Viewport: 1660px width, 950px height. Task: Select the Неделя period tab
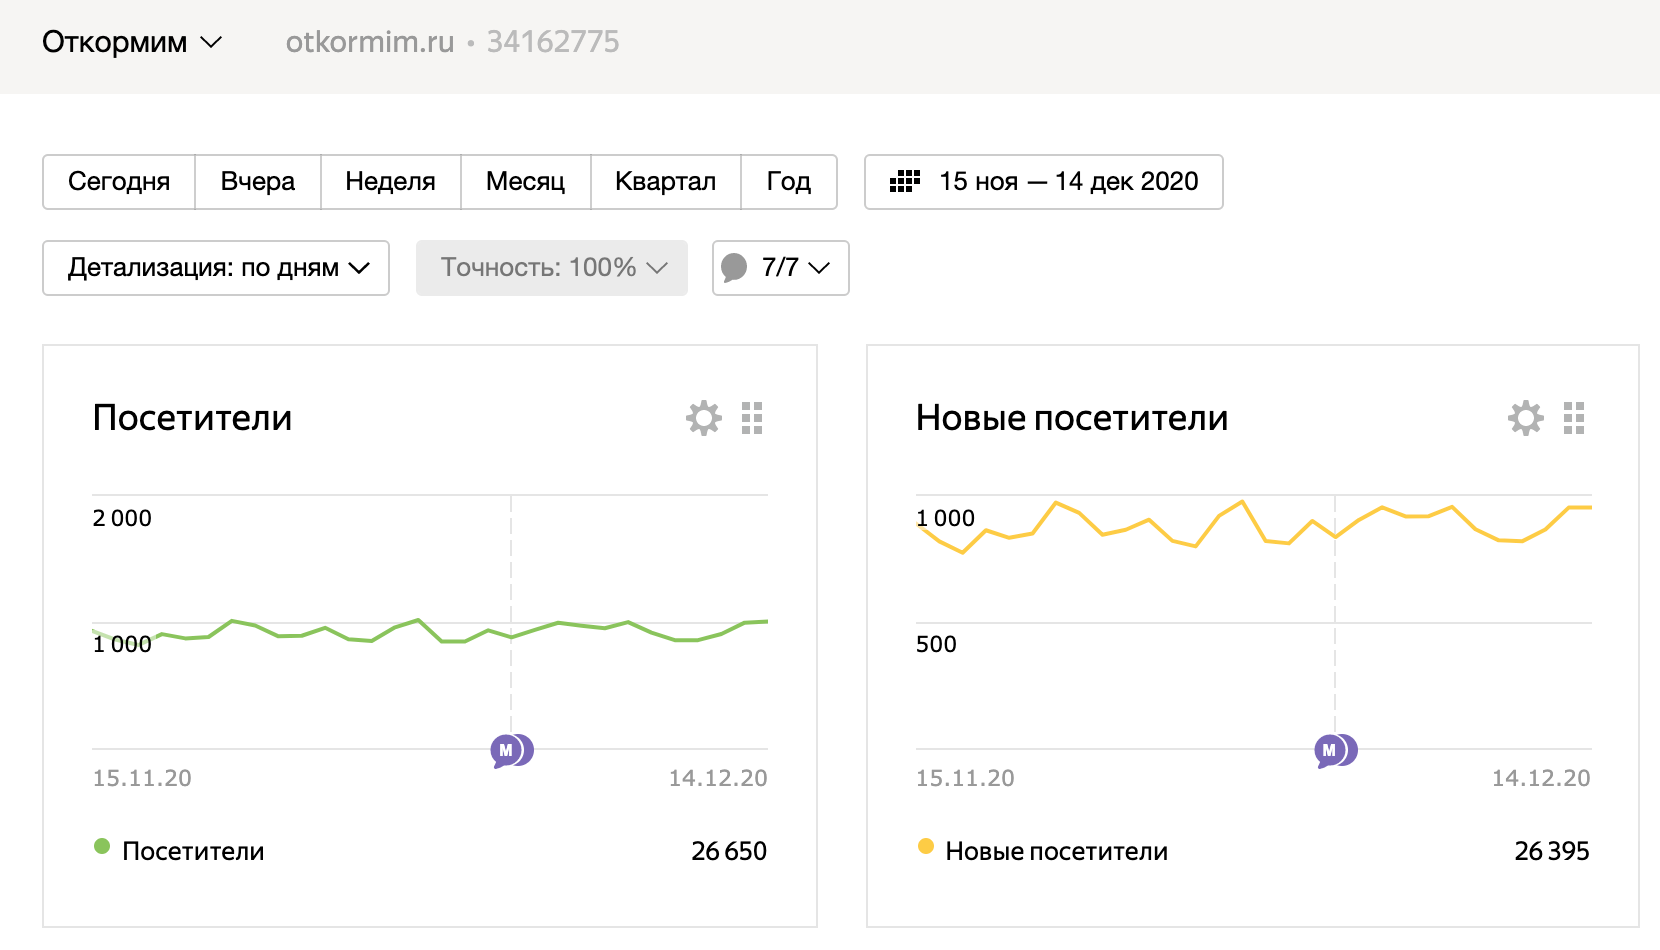(390, 182)
